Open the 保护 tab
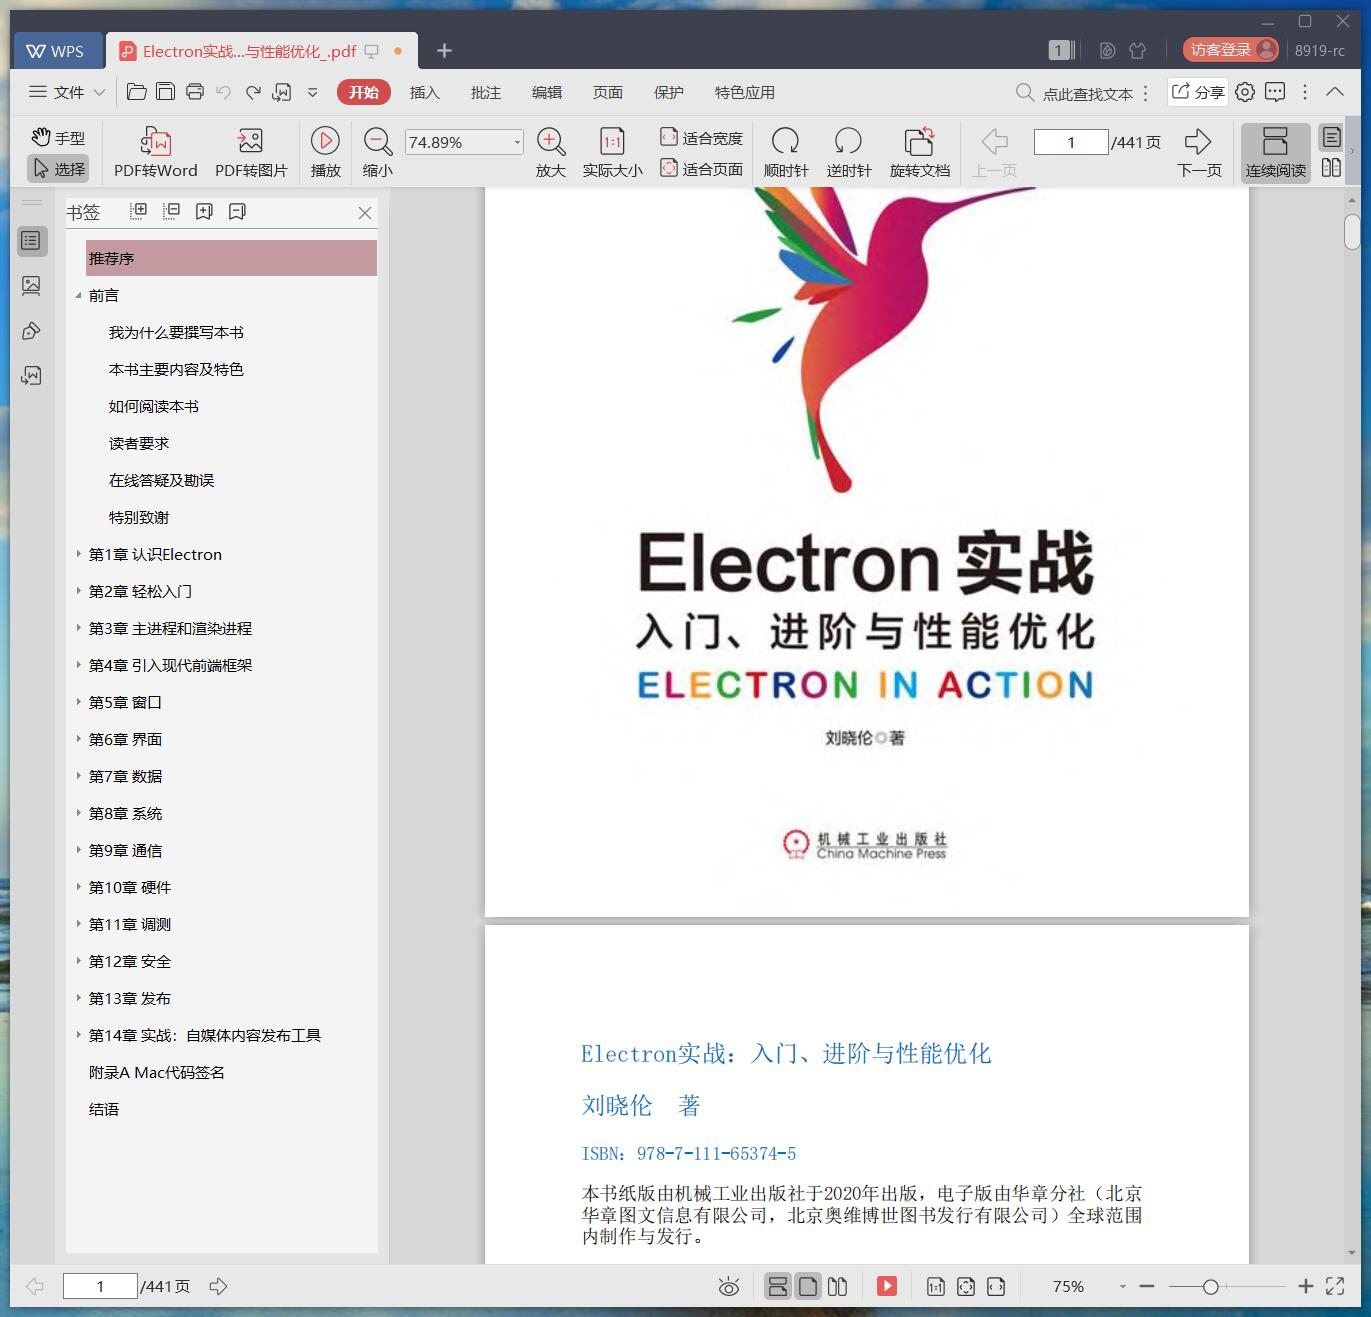 click(668, 92)
